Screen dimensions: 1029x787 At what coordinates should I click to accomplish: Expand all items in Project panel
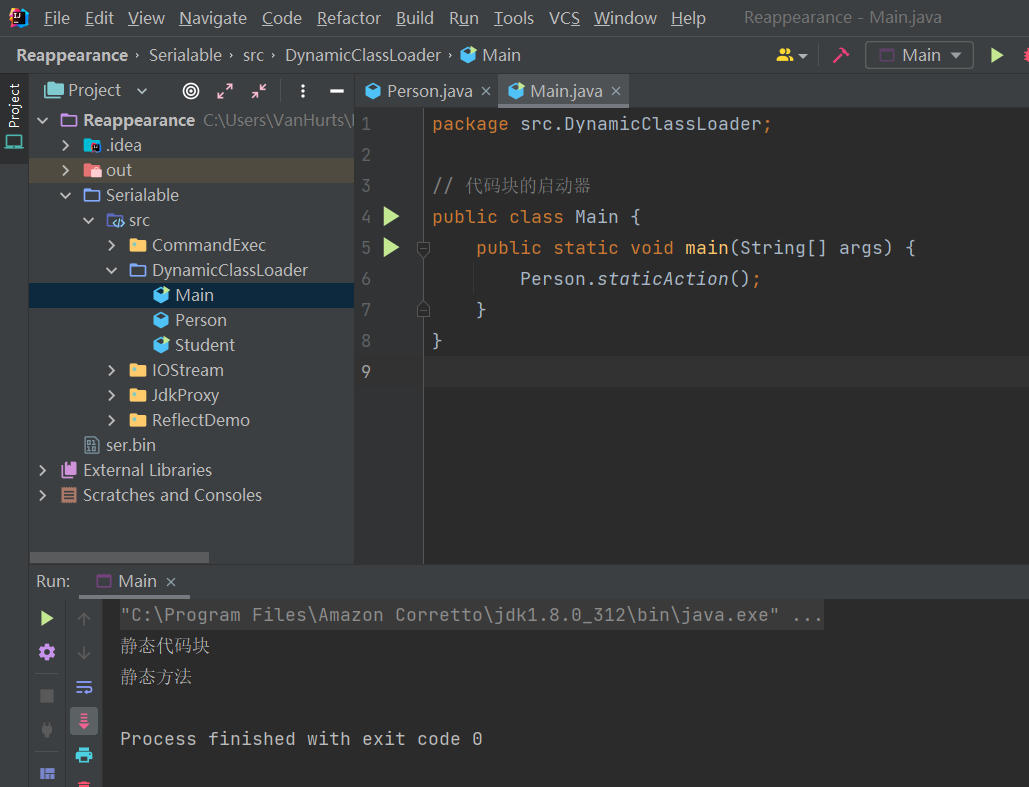click(x=225, y=91)
